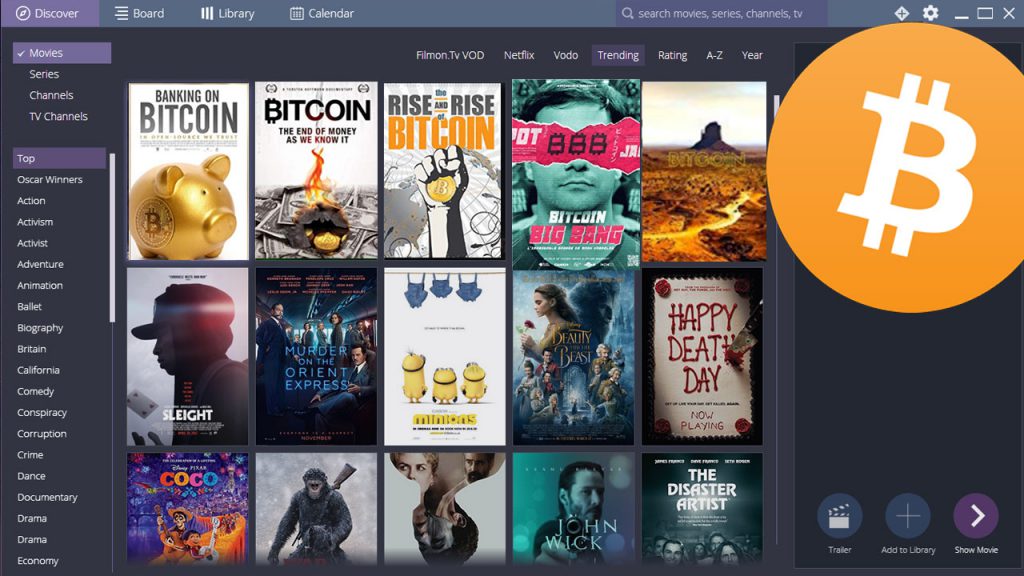1024x576 pixels.
Task: Choose the Economy genre
Action: [x=38, y=560]
